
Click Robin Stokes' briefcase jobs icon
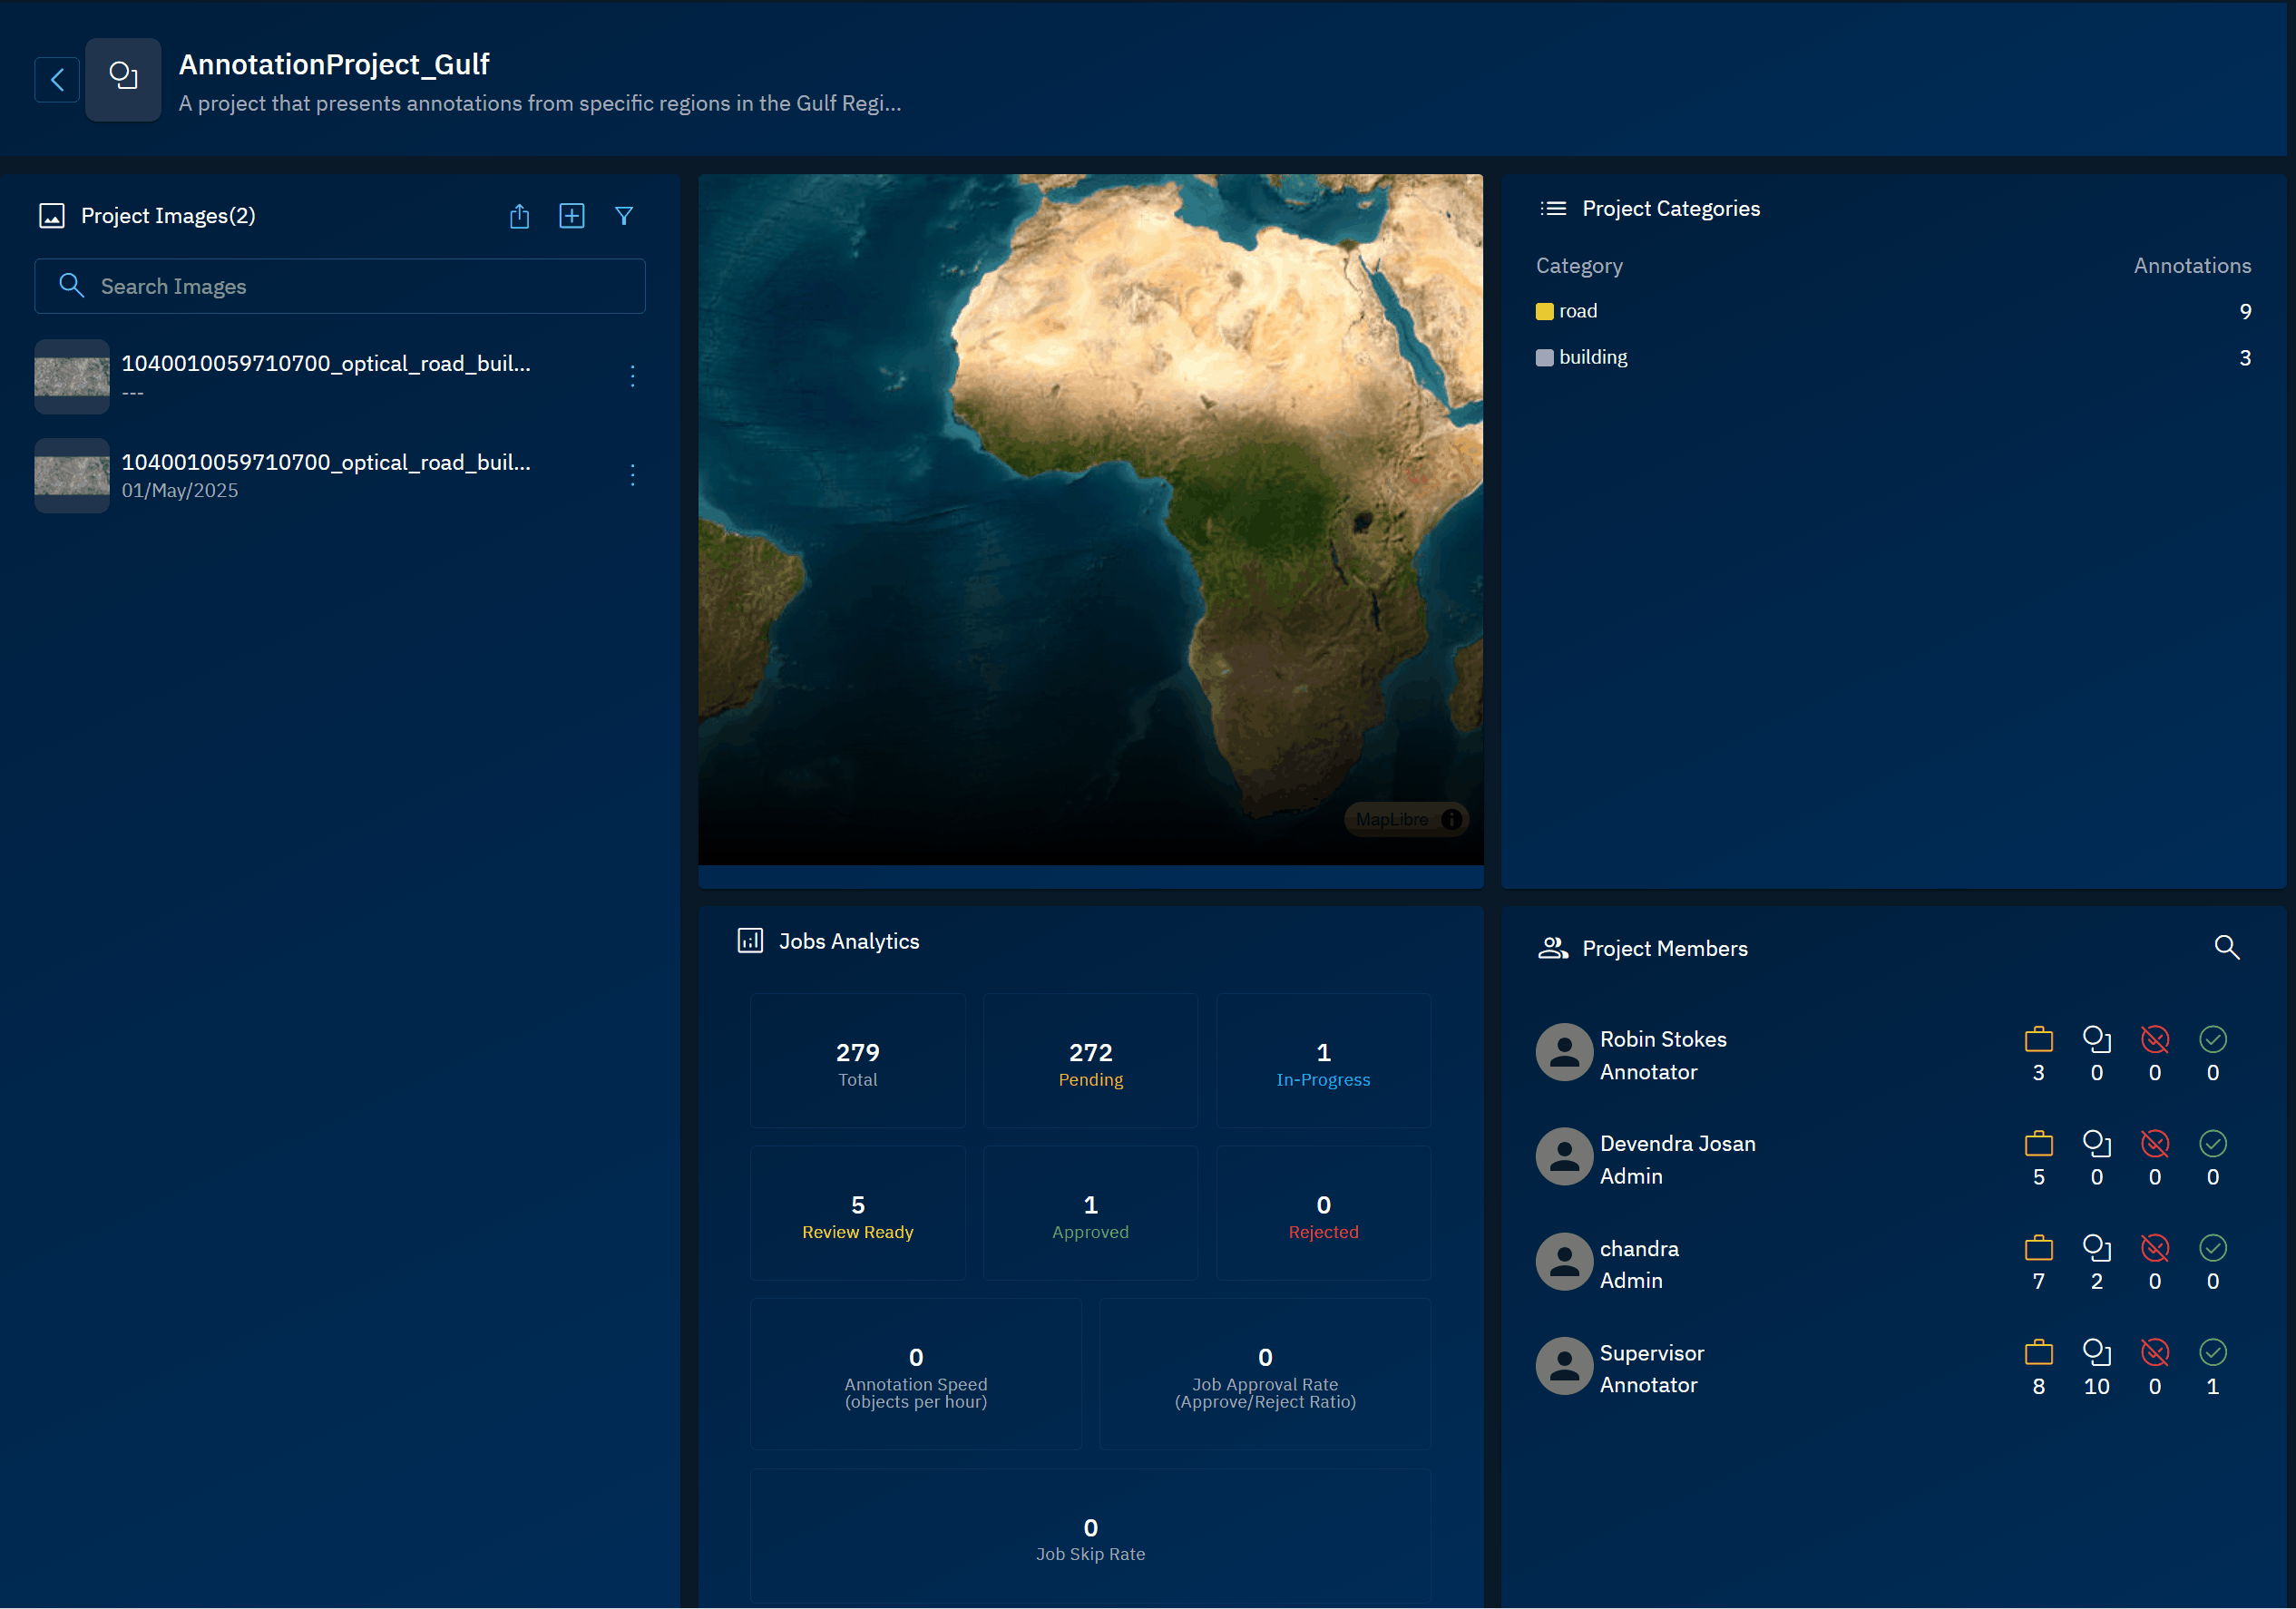[x=2038, y=1039]
